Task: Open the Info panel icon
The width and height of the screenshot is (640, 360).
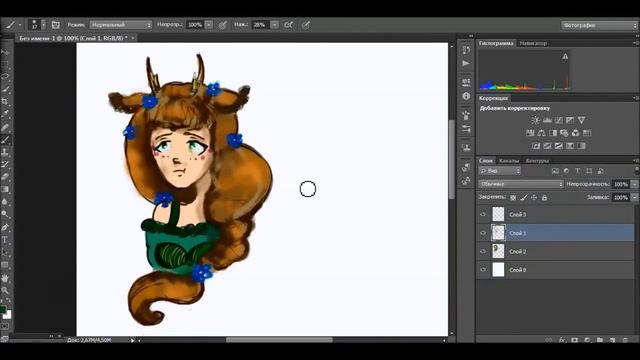Action: click(x=466, y=96)
